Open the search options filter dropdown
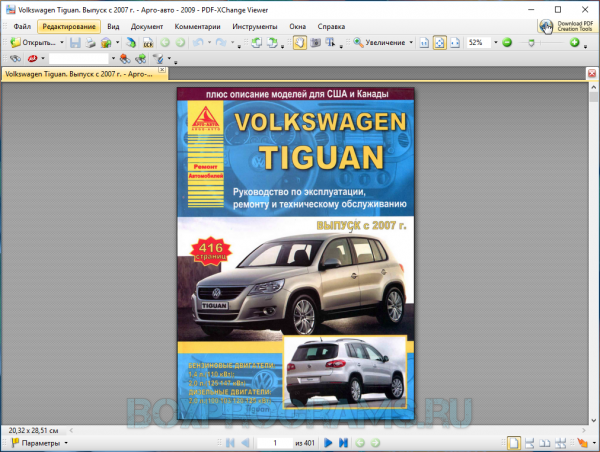 point(169,59)
